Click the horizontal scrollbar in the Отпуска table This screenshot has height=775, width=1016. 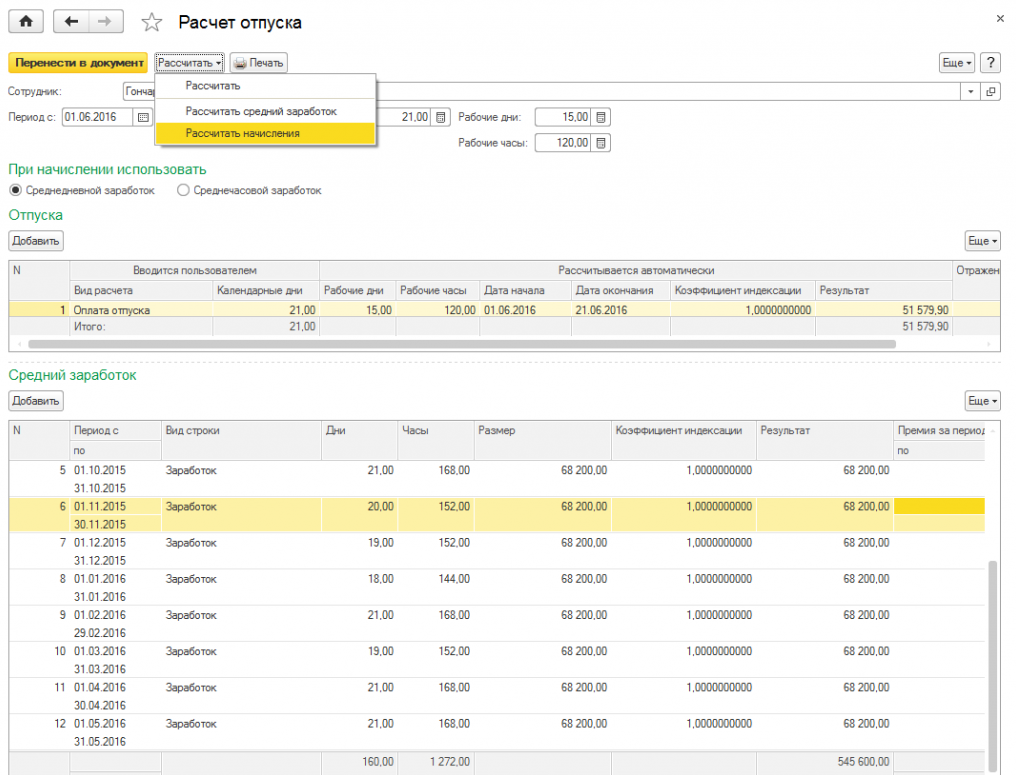[460, 343]
